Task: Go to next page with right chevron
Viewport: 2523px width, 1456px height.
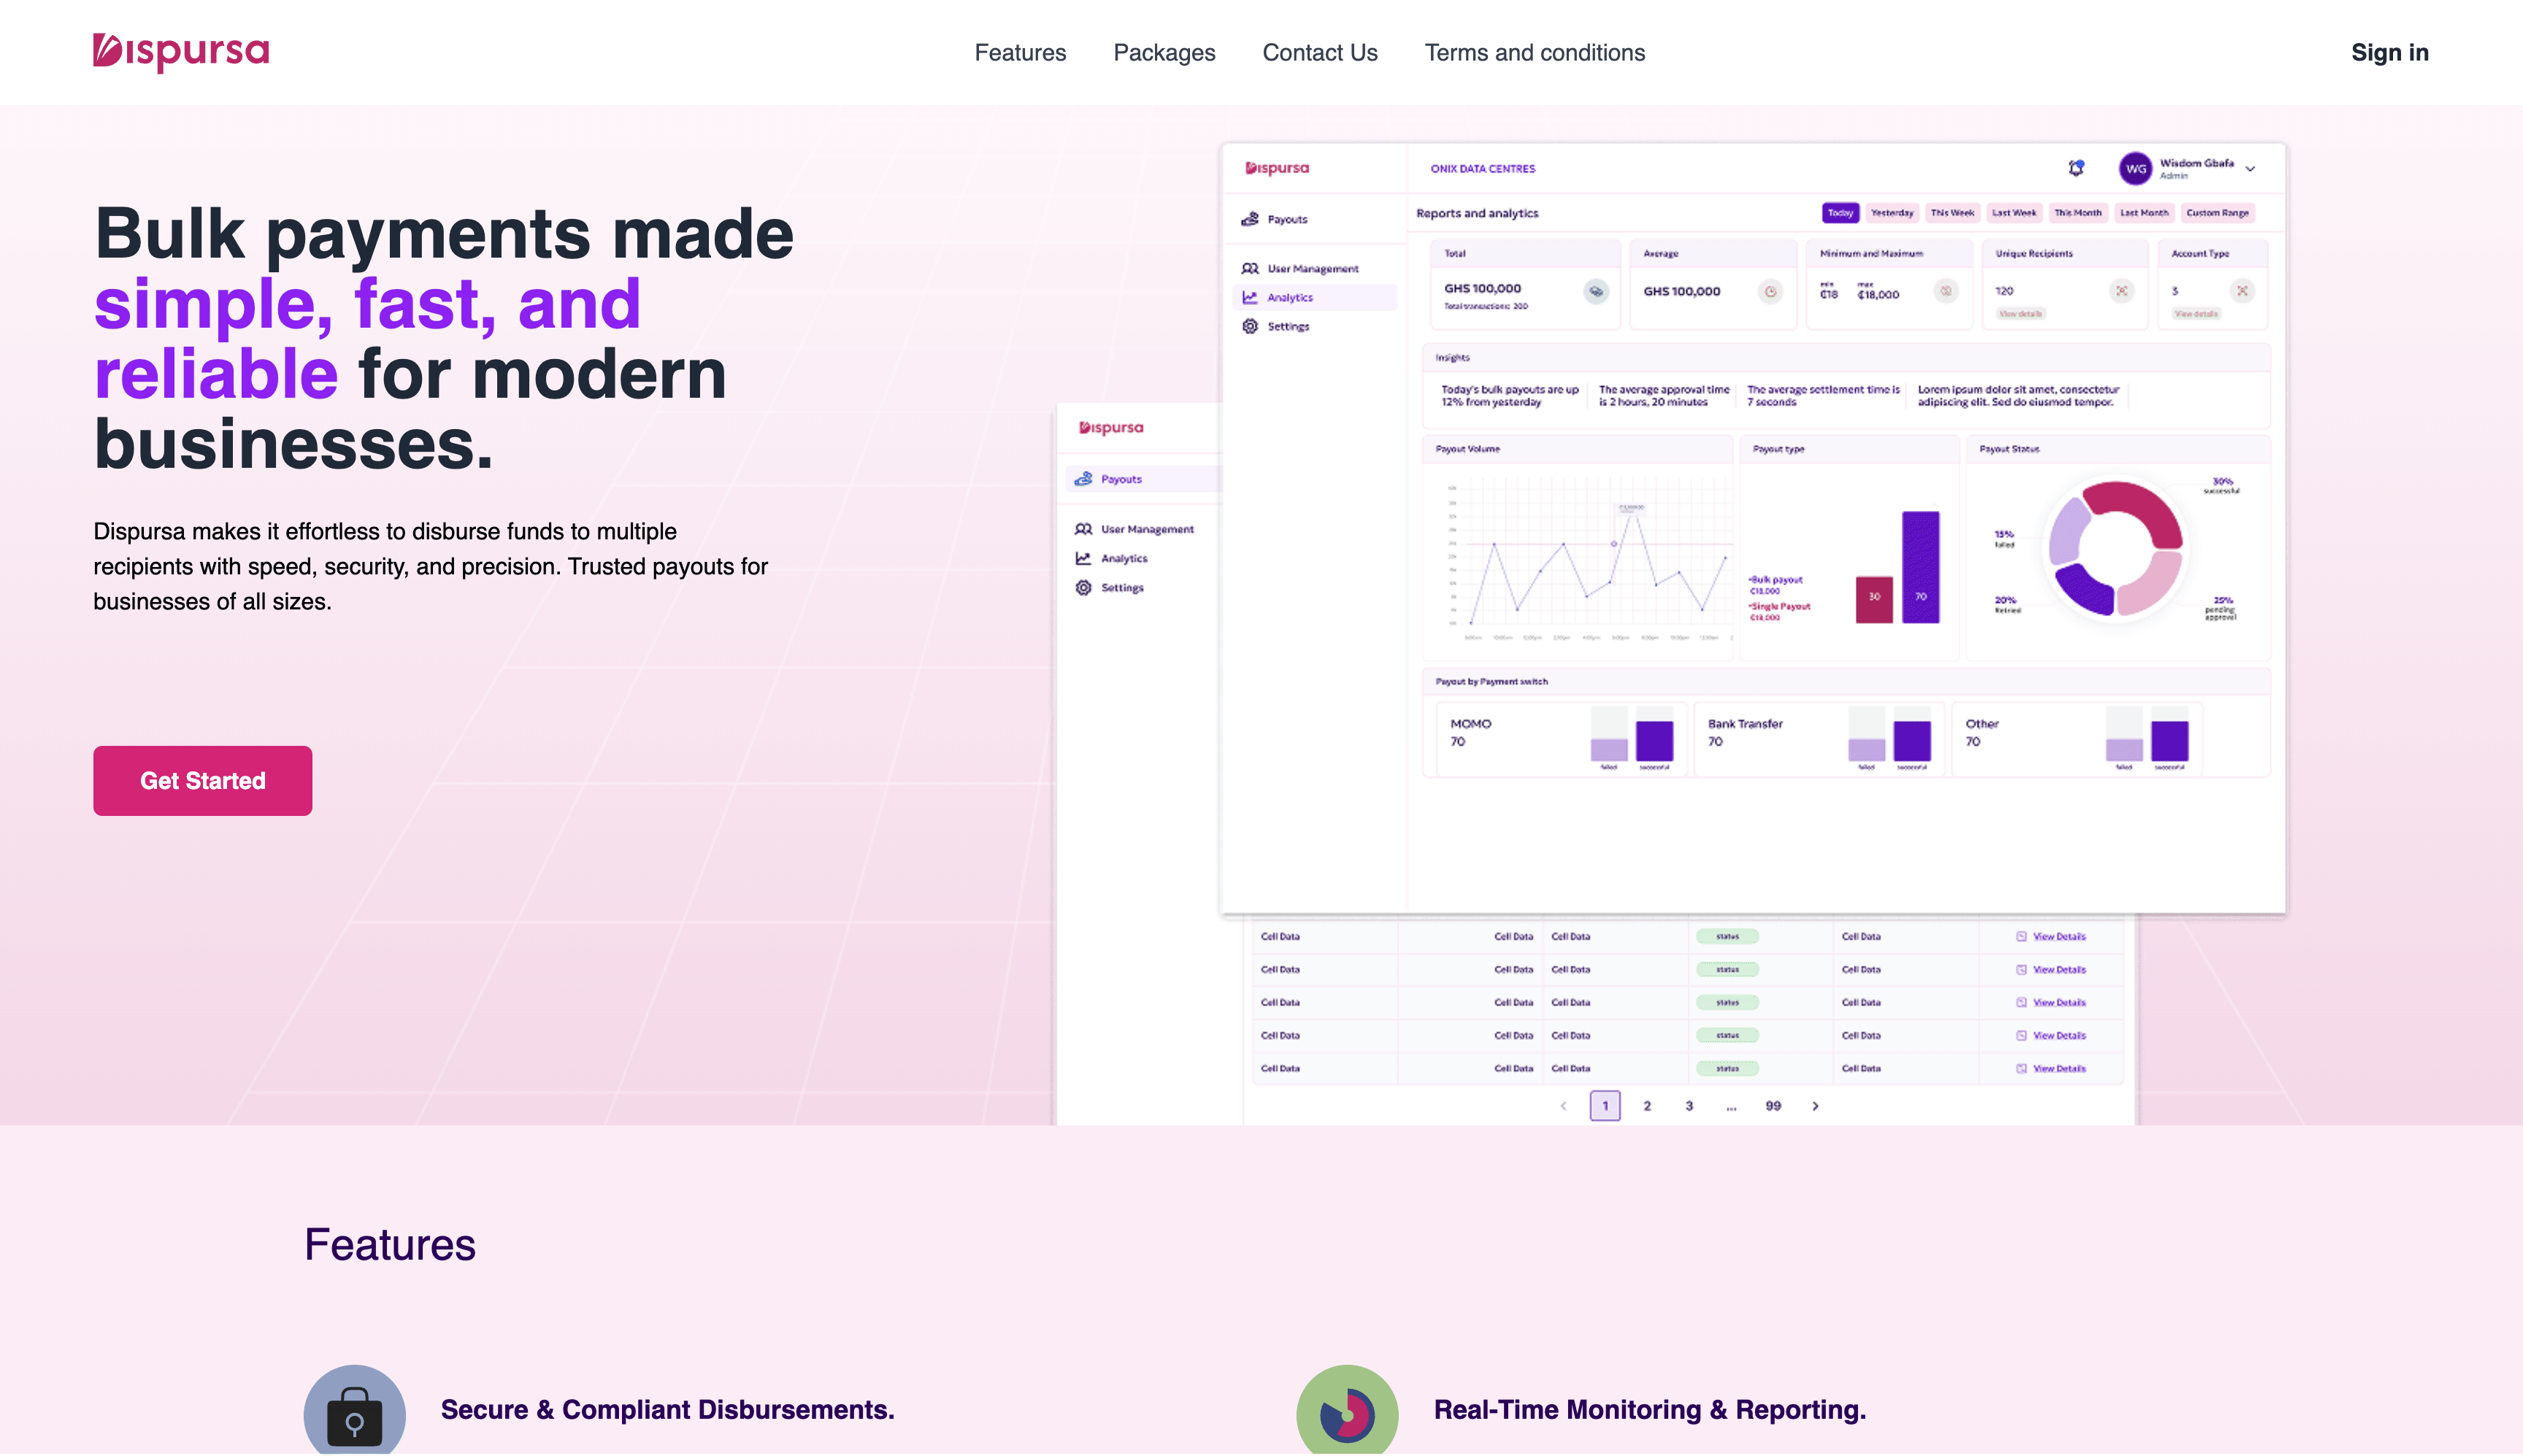Action: tap(1815, 1106)
